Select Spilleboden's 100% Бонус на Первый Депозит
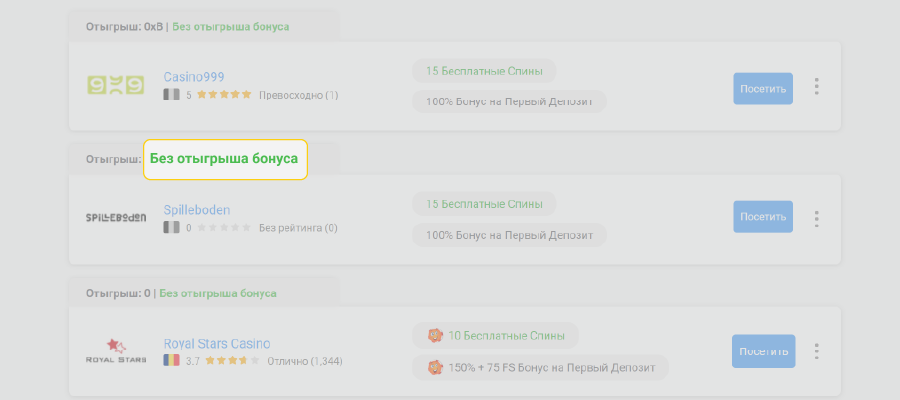Viewport: 900px width, 400px height. pyautogui.click(x=509, y=235)
